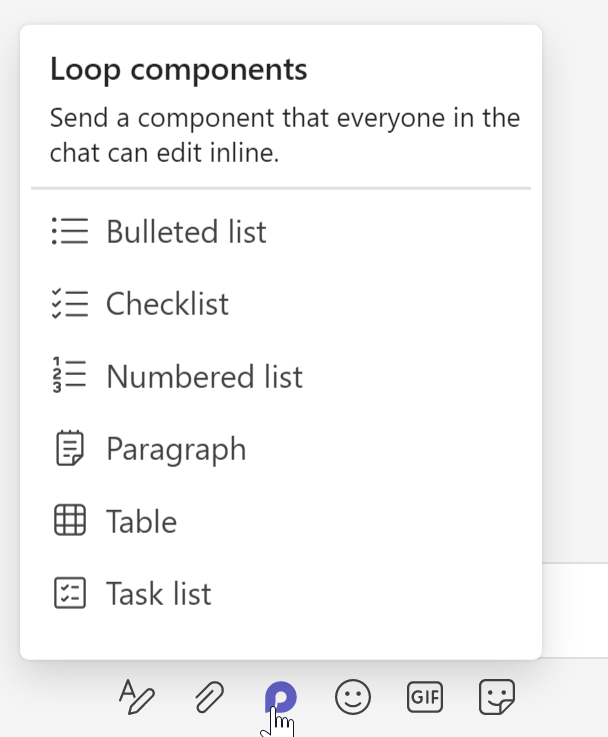Click the Bulleted list icon
608x737 pixels.
click(70, 232)
